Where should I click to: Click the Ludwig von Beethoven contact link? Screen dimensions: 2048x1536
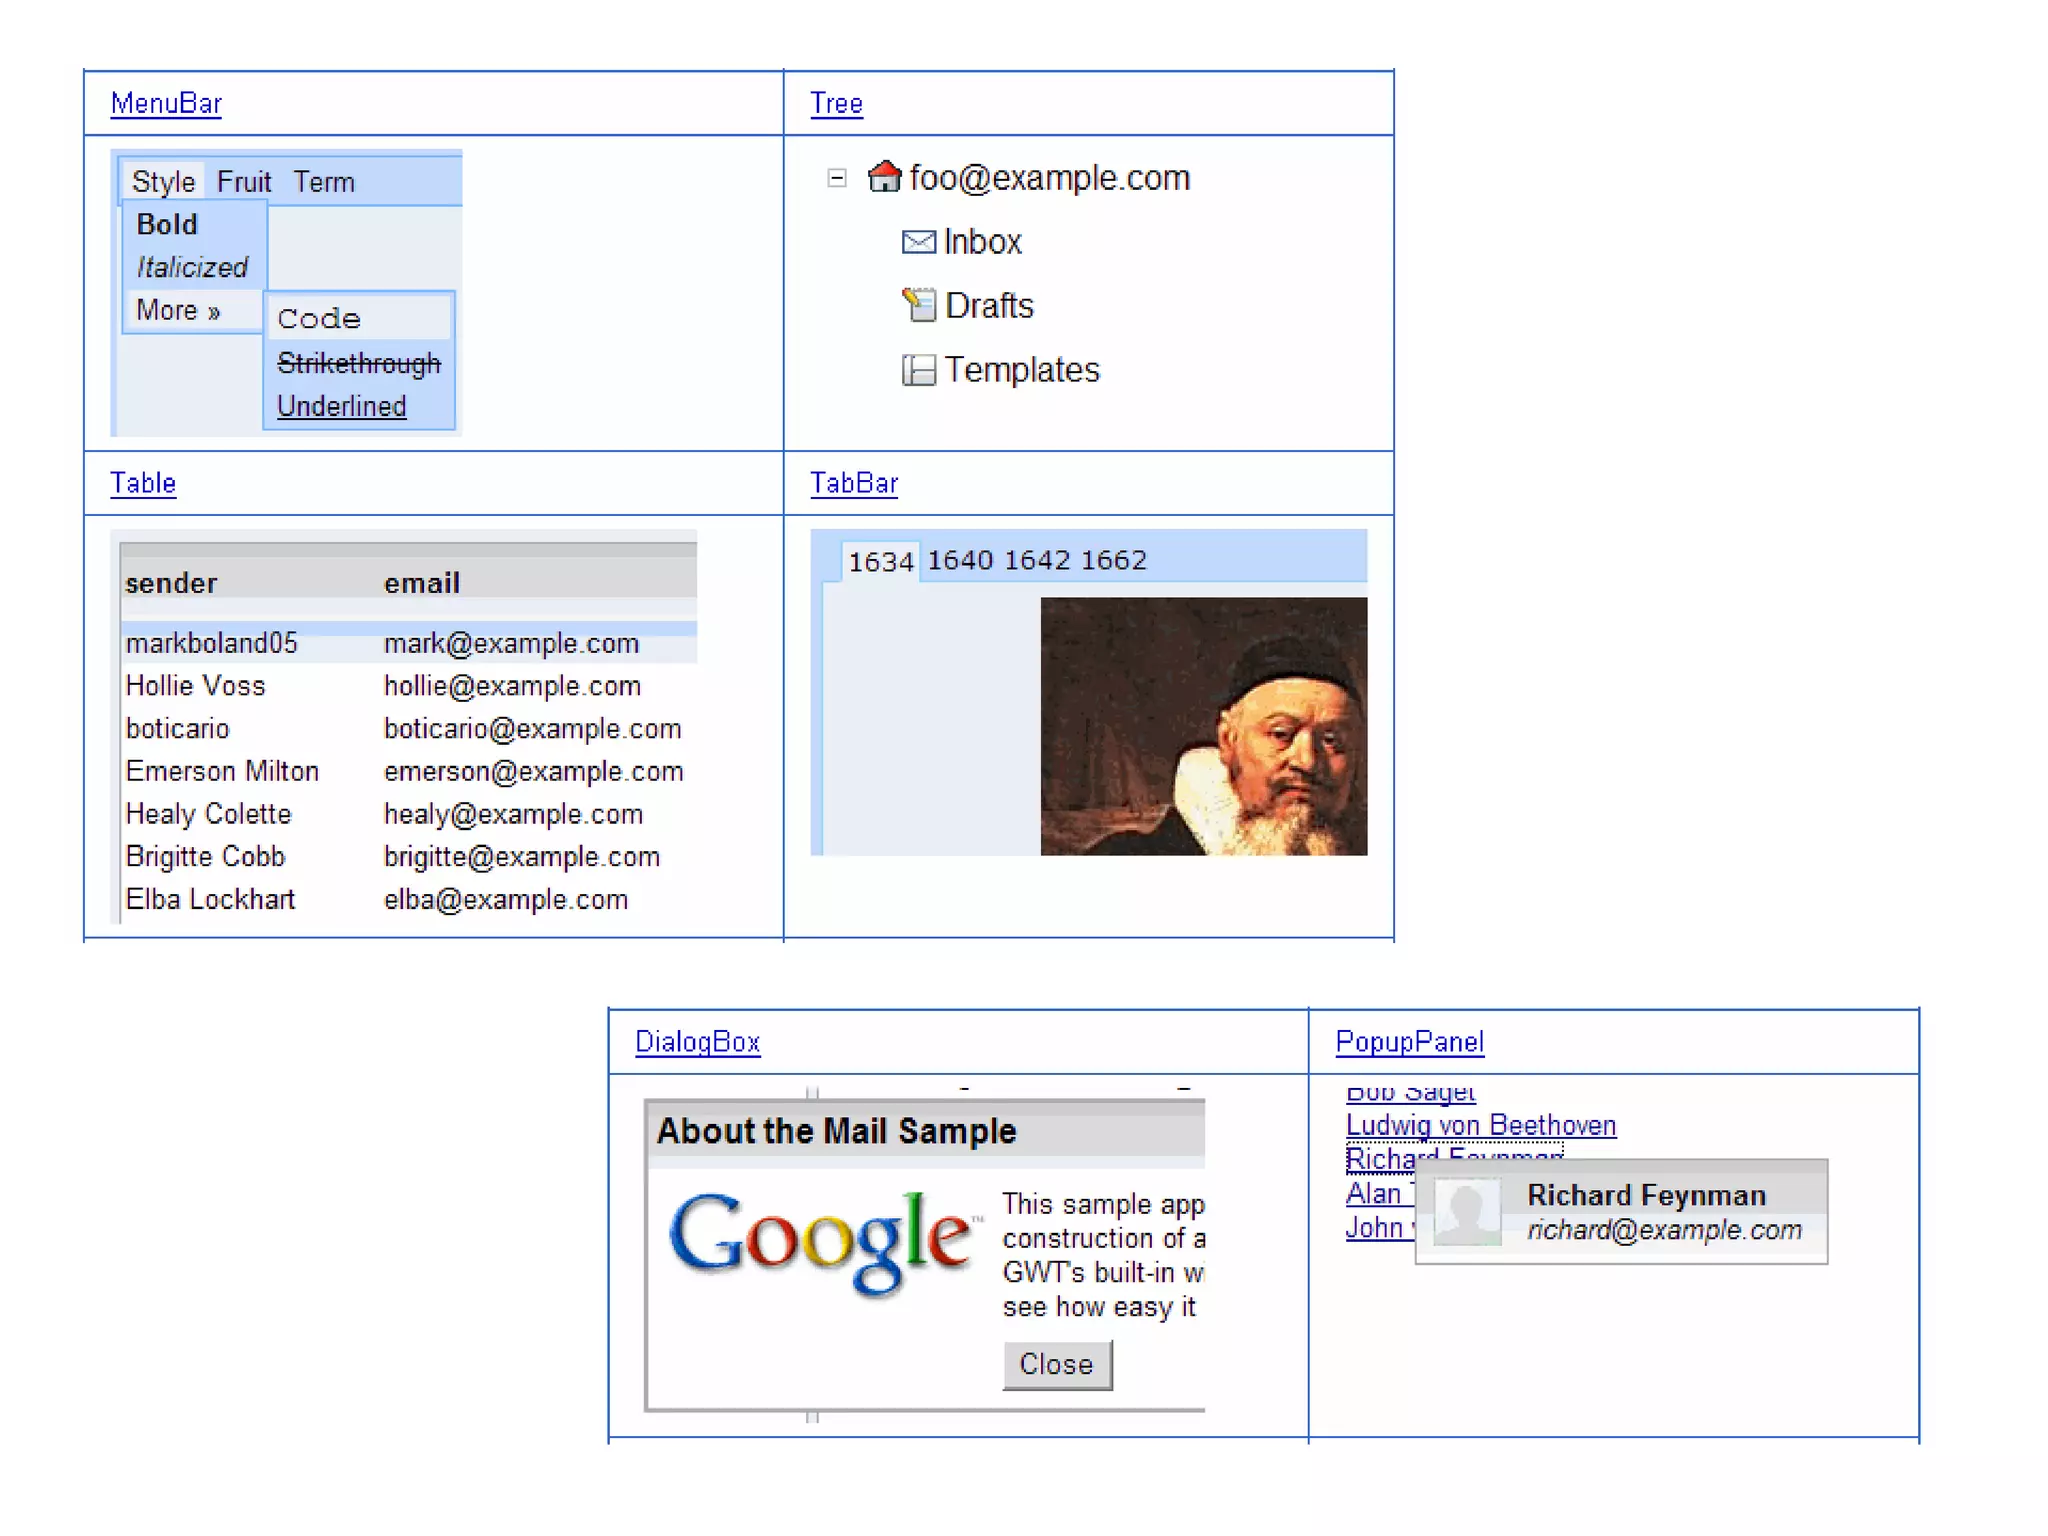[x=1480, y=1125]
